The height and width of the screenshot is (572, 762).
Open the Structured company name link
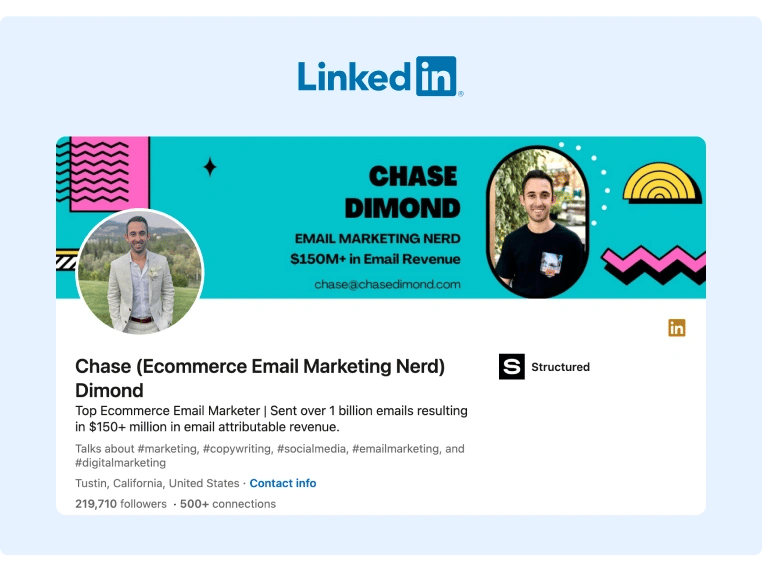coord(560,367)
